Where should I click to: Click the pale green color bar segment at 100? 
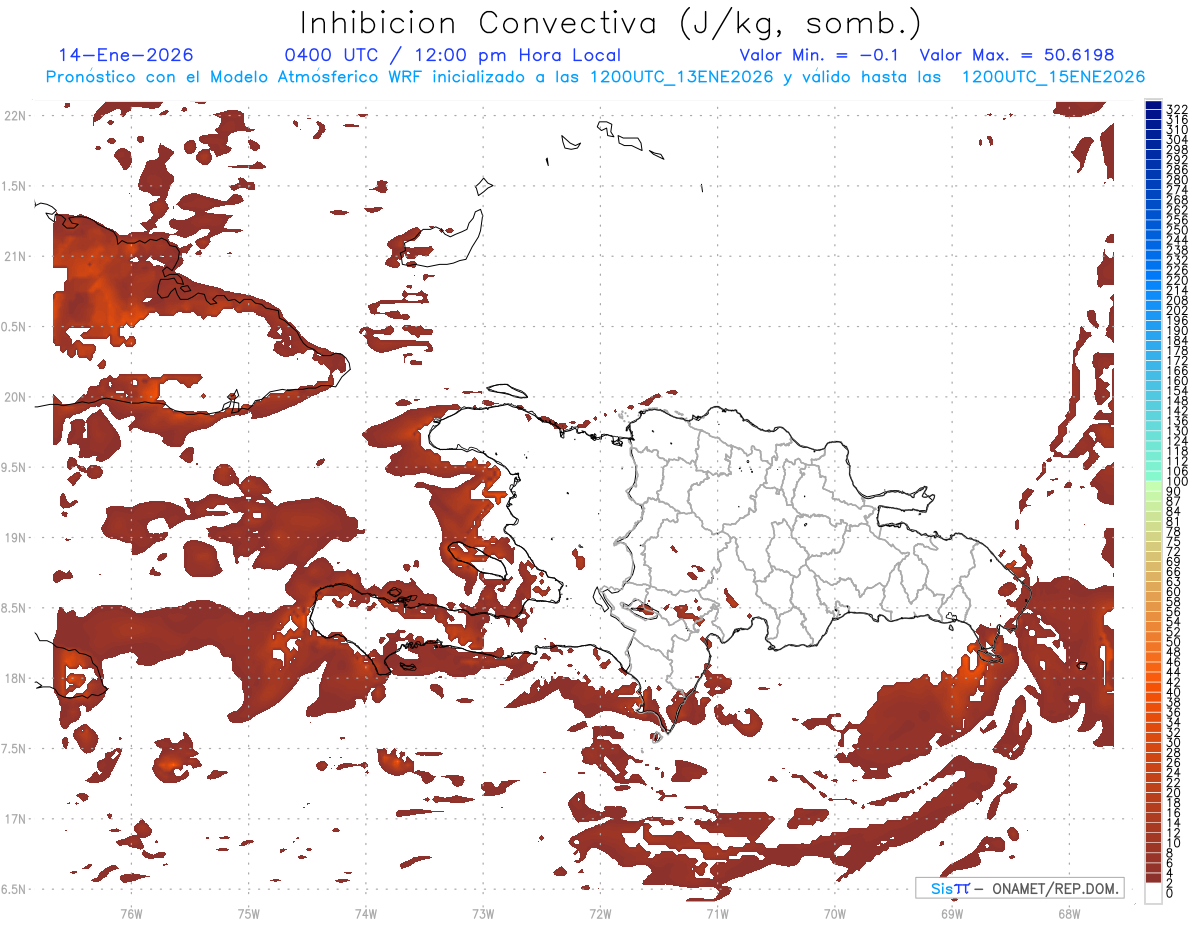[1153, 484]
